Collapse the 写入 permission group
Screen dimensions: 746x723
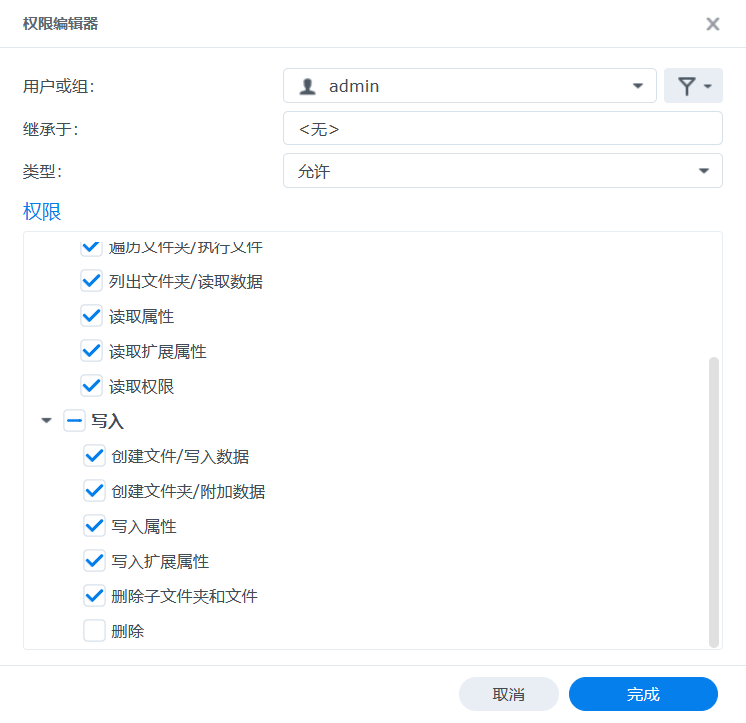[x=46, y=420]
